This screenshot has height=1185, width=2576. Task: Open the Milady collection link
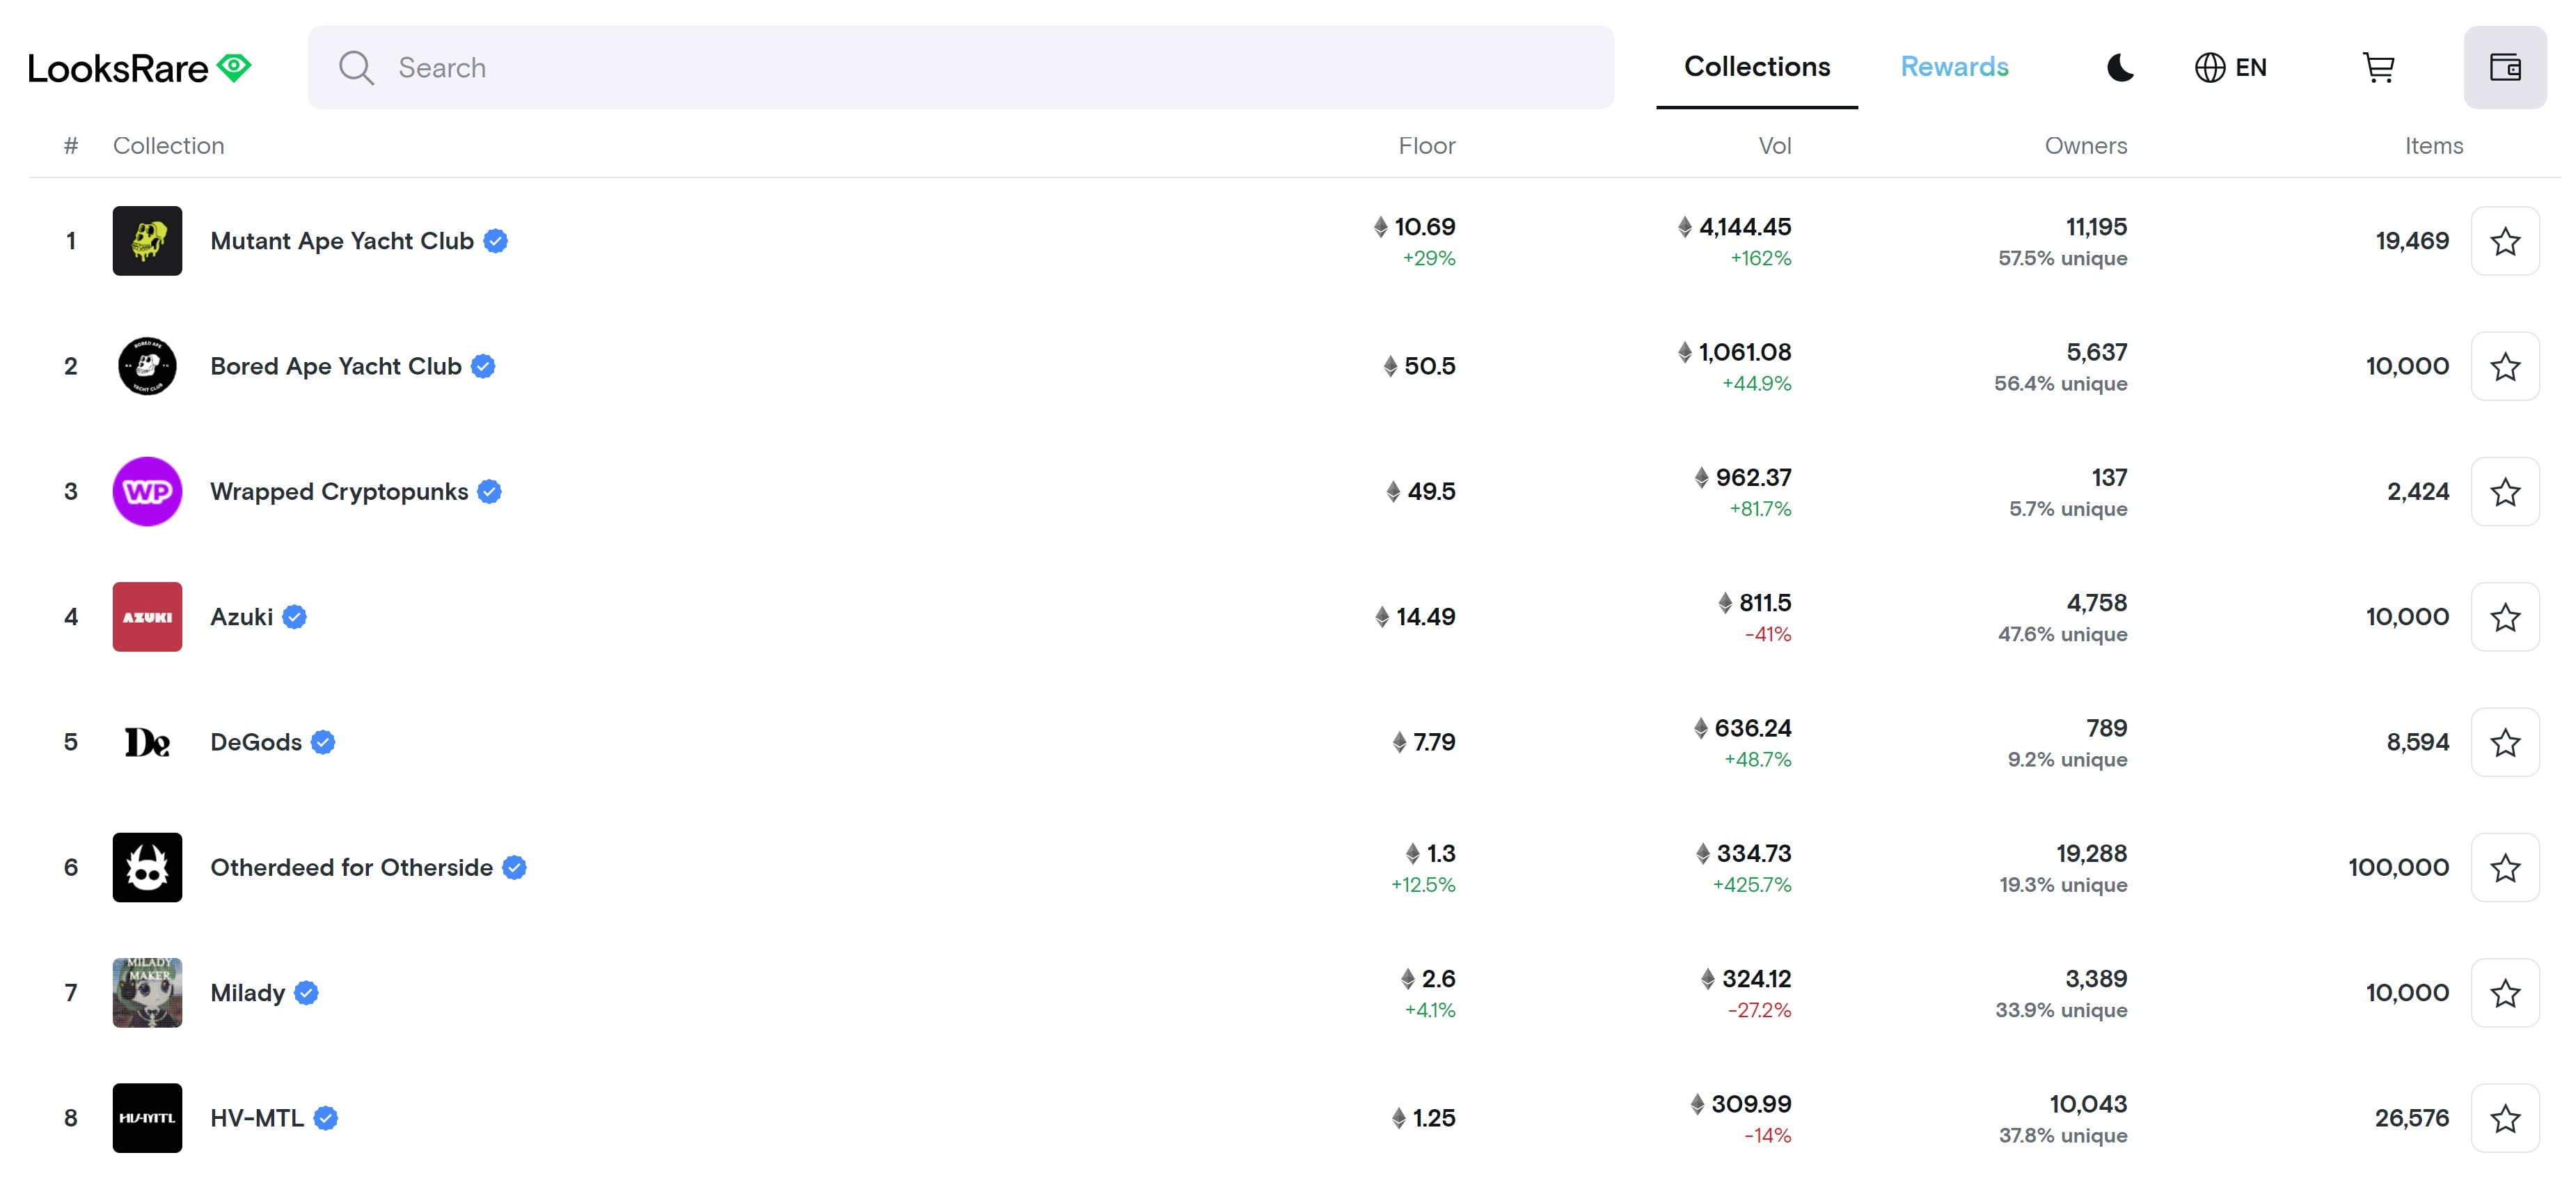coord(248,993)
